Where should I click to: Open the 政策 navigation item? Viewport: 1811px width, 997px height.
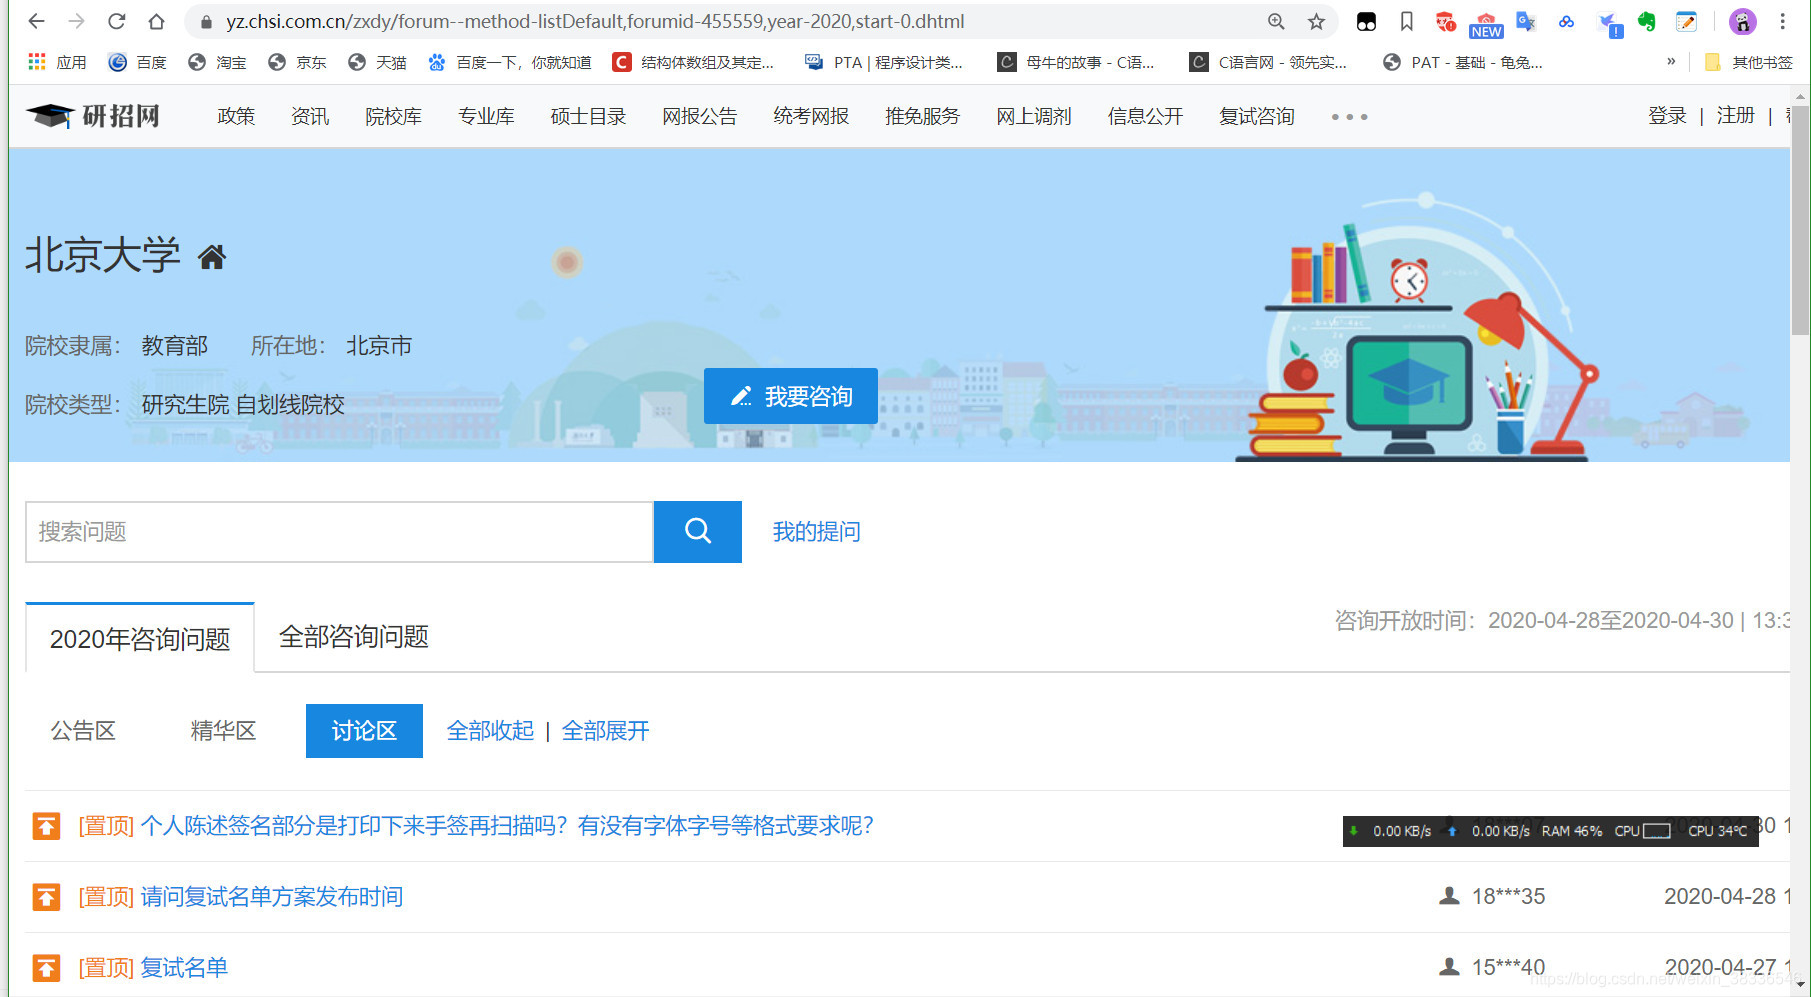coord(236,116)
